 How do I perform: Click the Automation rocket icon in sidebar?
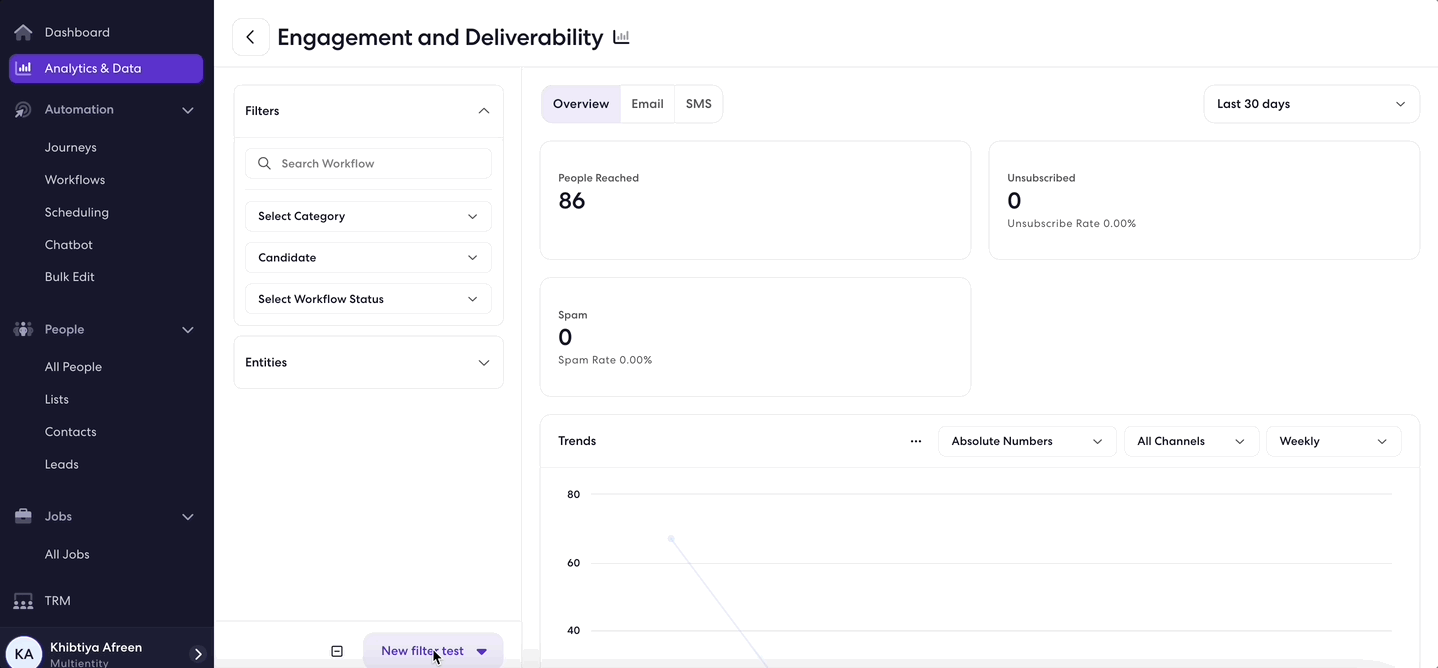pos(23,110)
